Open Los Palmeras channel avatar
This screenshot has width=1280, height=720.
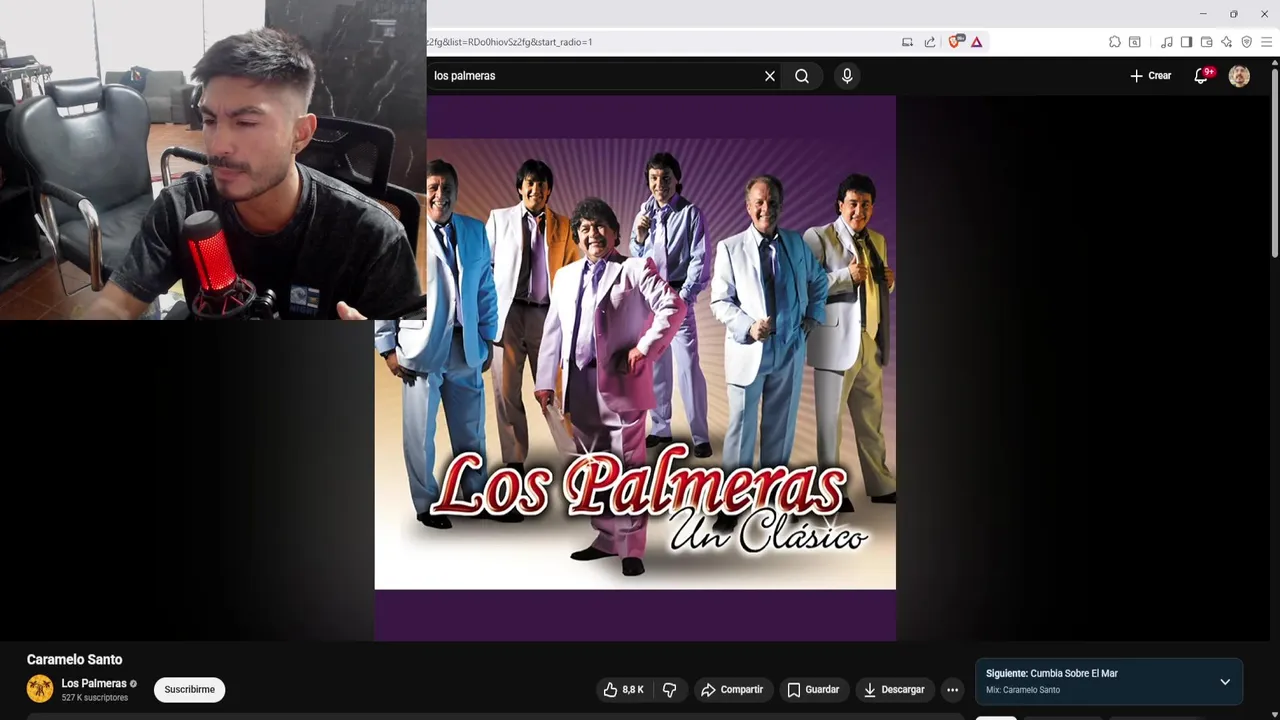click(x=40, y=689)
